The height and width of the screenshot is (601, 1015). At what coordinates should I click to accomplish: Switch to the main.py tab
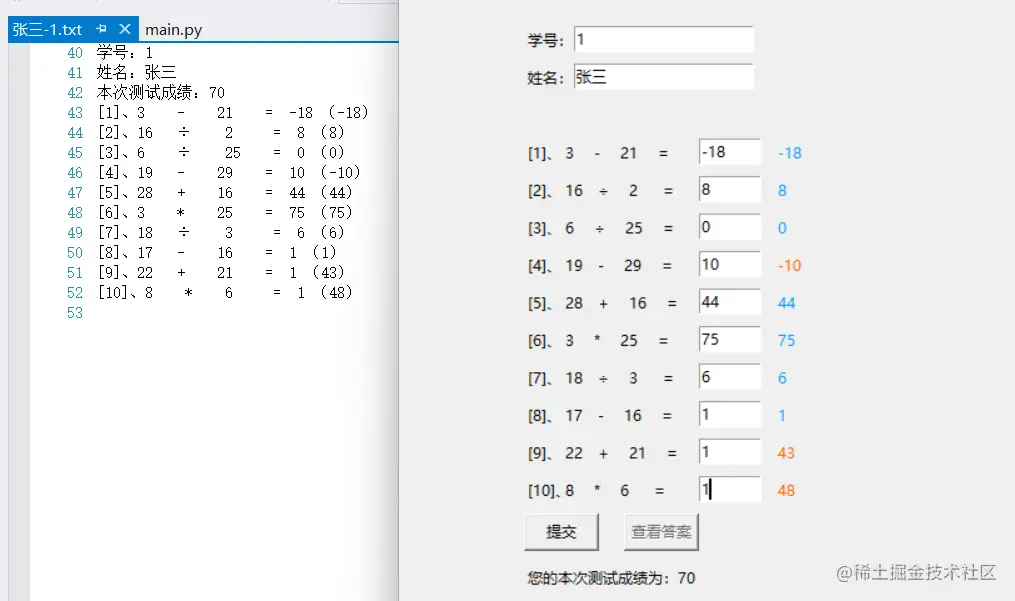click(173, 30)
